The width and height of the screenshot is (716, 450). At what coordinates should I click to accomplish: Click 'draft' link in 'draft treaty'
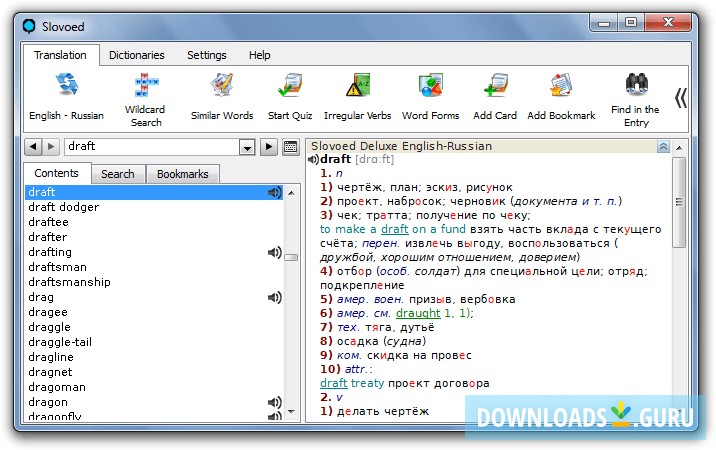(x=333, y=383)
